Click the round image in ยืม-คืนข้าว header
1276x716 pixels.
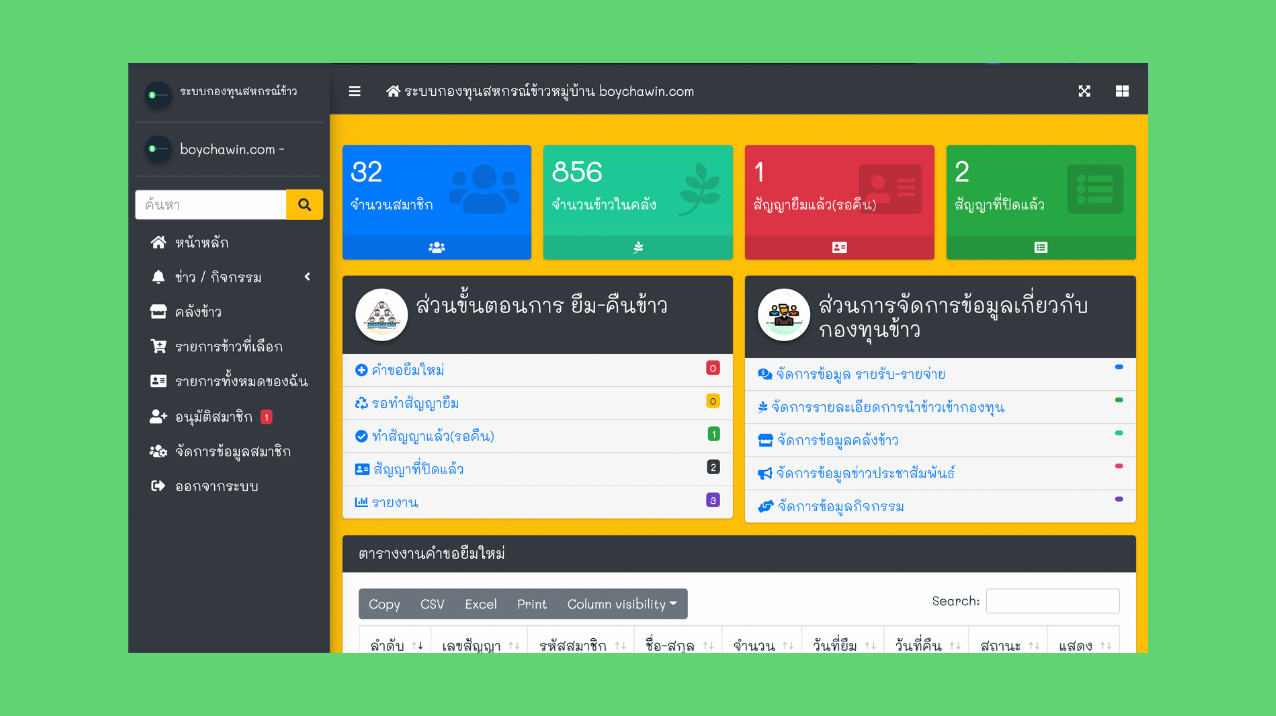382,315
